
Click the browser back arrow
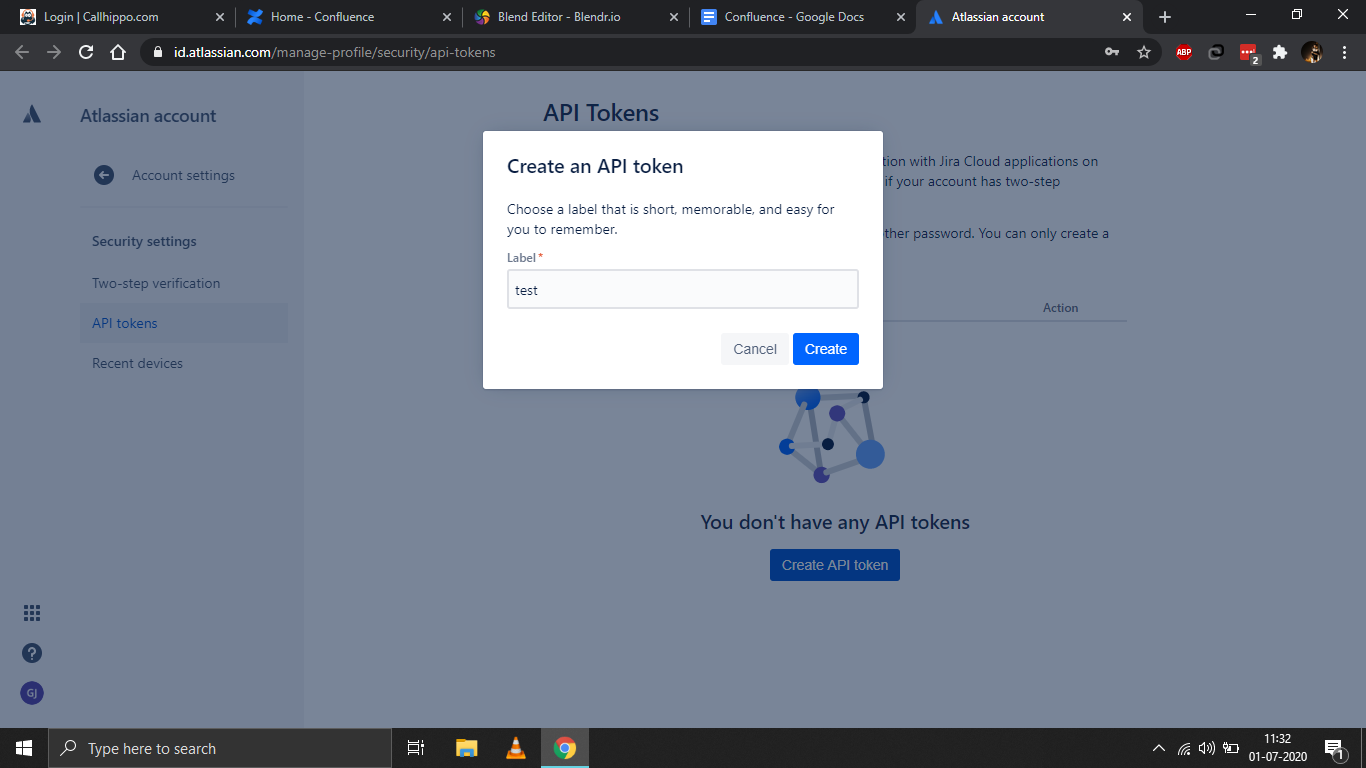click(x=22, y=52)
